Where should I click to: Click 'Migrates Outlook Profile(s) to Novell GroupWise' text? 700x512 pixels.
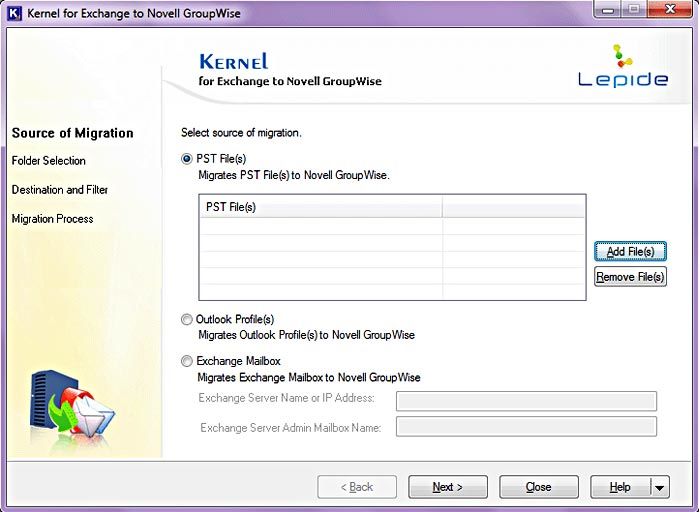tap(306, 335)
